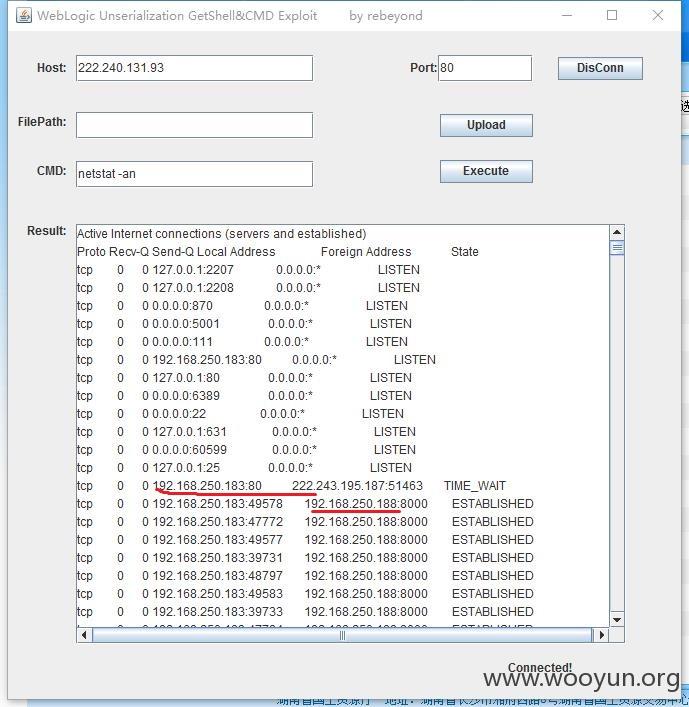Click the '0.0.0.0:5001' entry
The width and height of the screenshot is (689, 707).
tap(186, 324)
